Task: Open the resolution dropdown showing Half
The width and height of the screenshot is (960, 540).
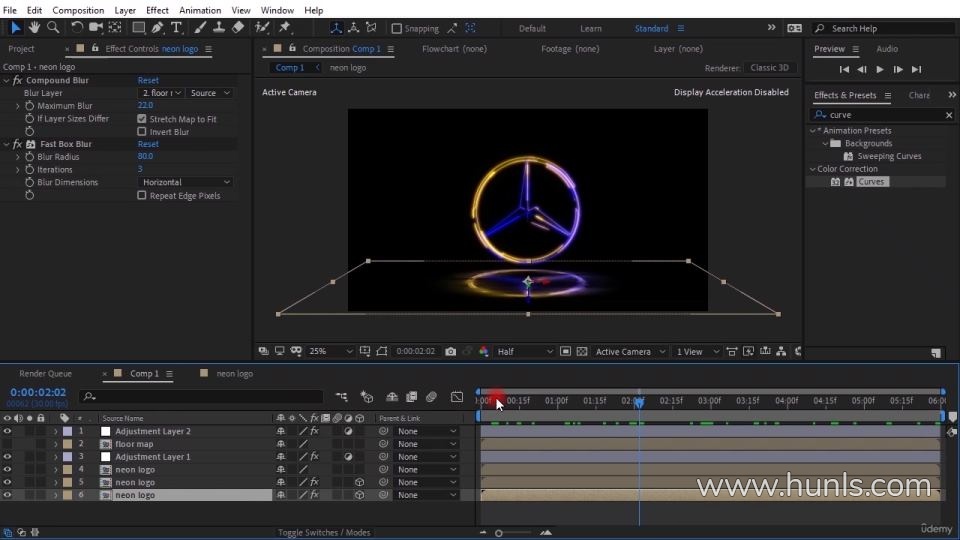Action: 524,352
